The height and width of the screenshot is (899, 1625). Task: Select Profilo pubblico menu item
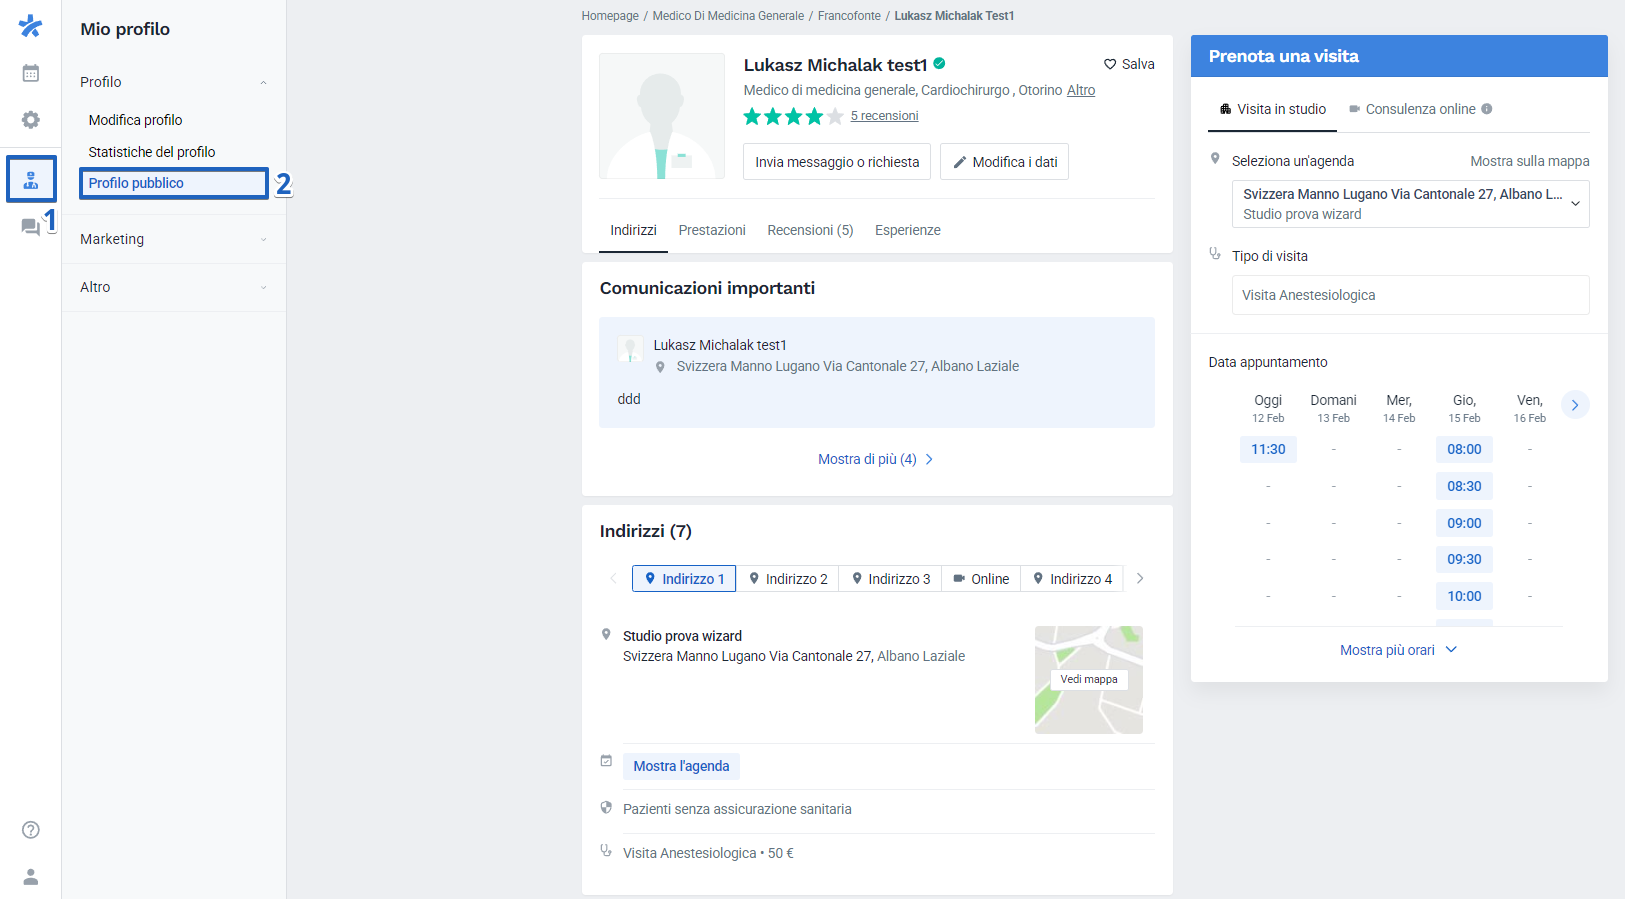(x=174, y=183)
